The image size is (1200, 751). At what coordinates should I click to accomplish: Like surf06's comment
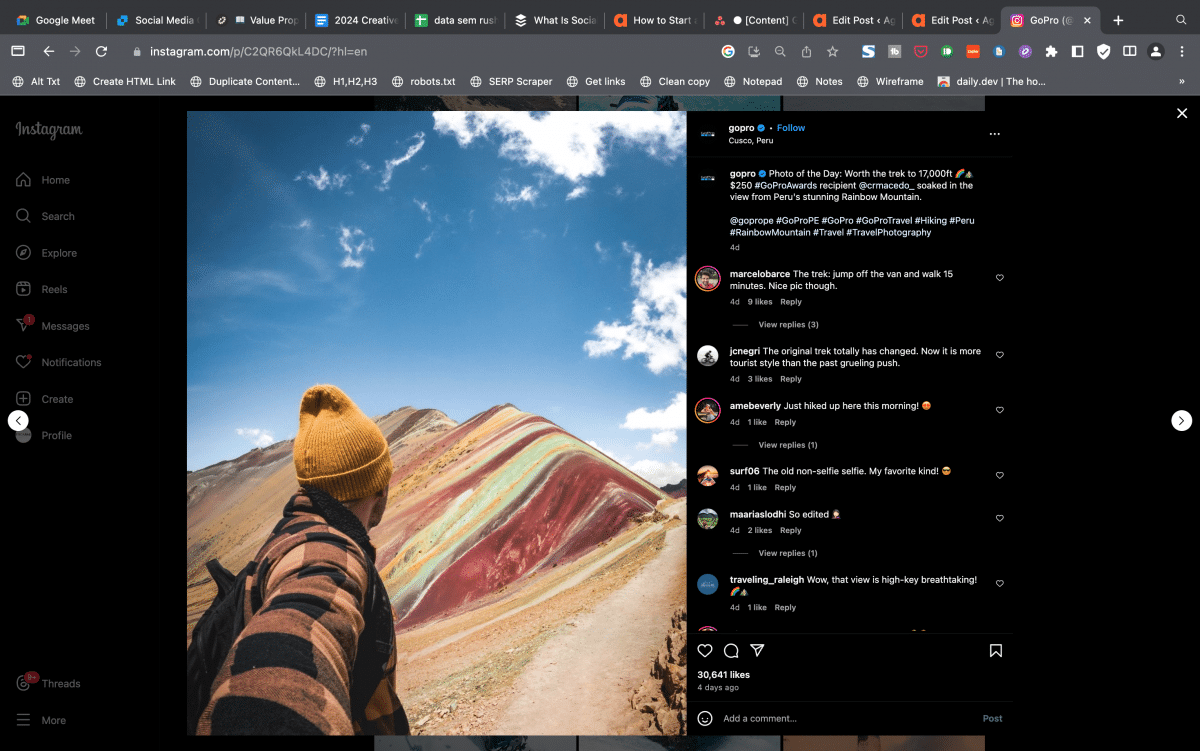[1000, 475]
